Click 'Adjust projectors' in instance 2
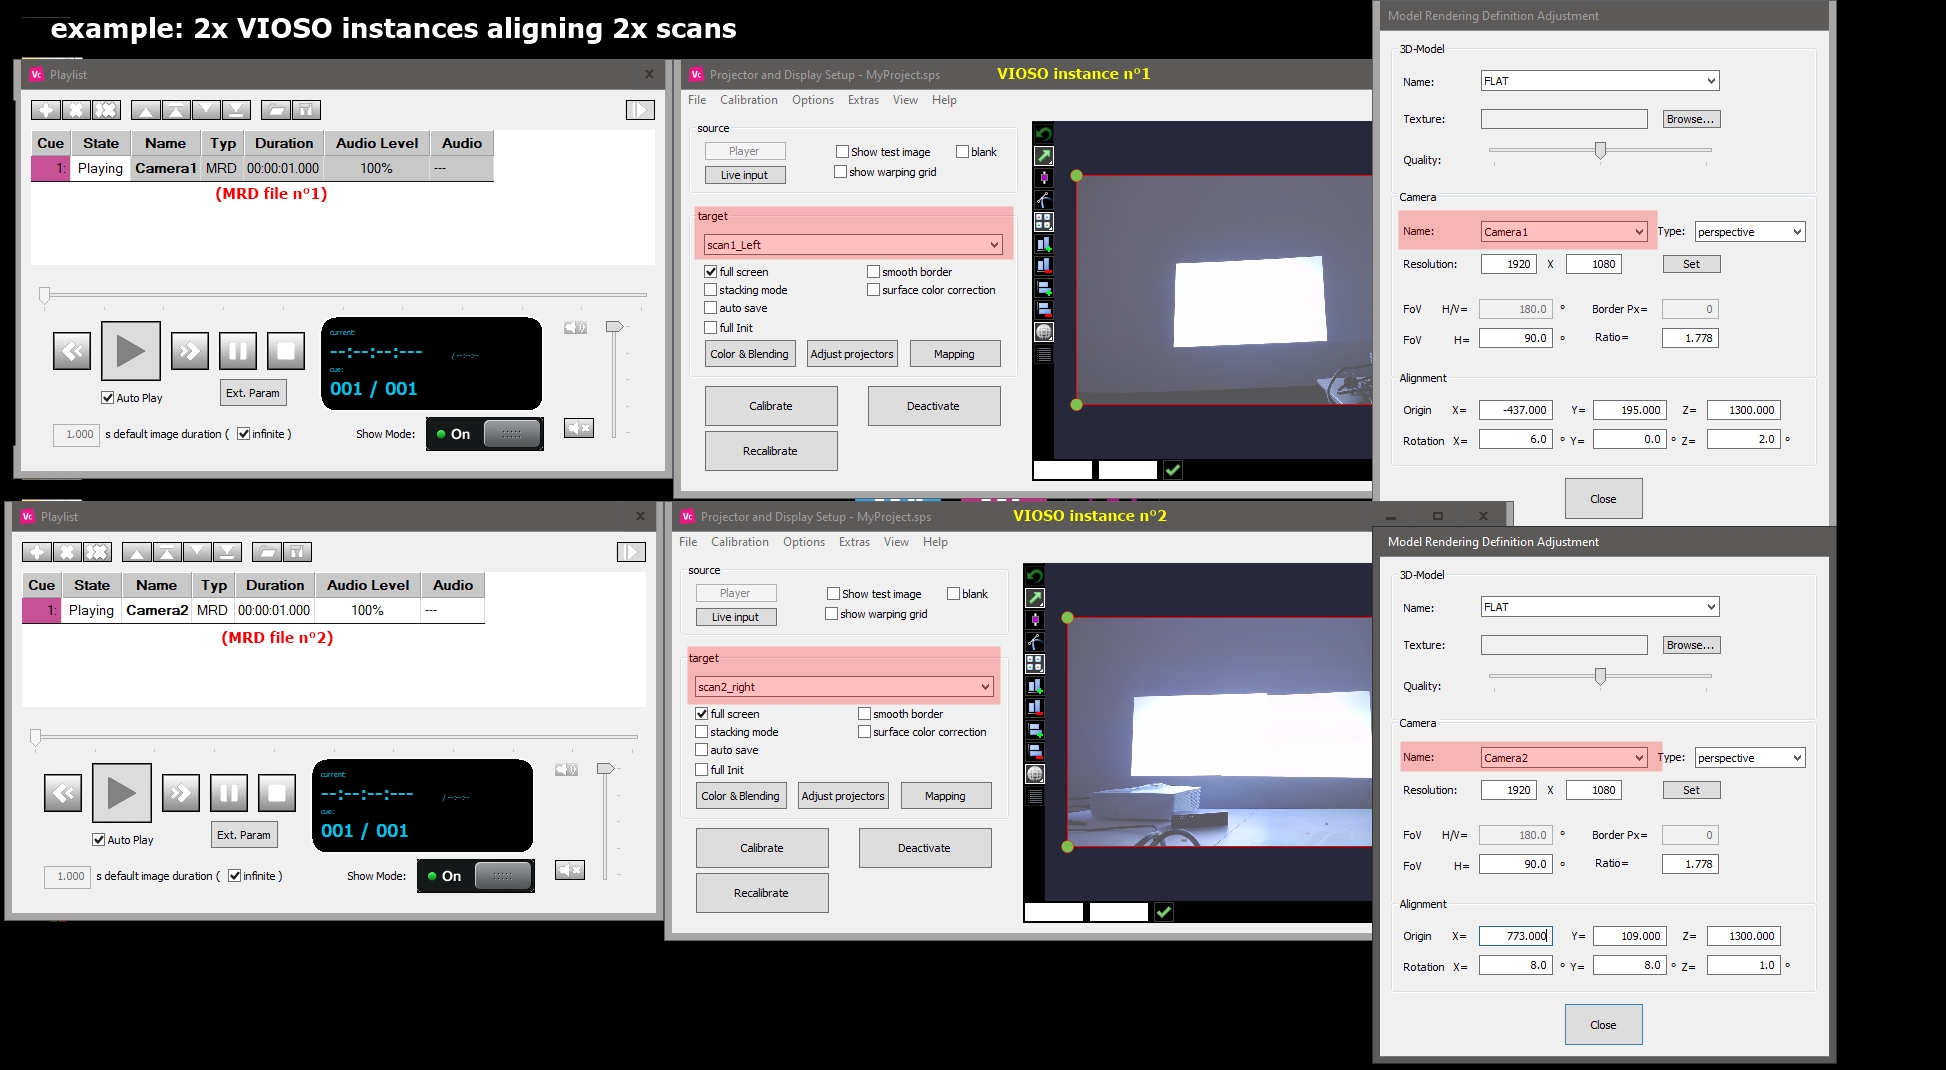Viewport: 1946px width, 1070px height. [x=843, y=796]
